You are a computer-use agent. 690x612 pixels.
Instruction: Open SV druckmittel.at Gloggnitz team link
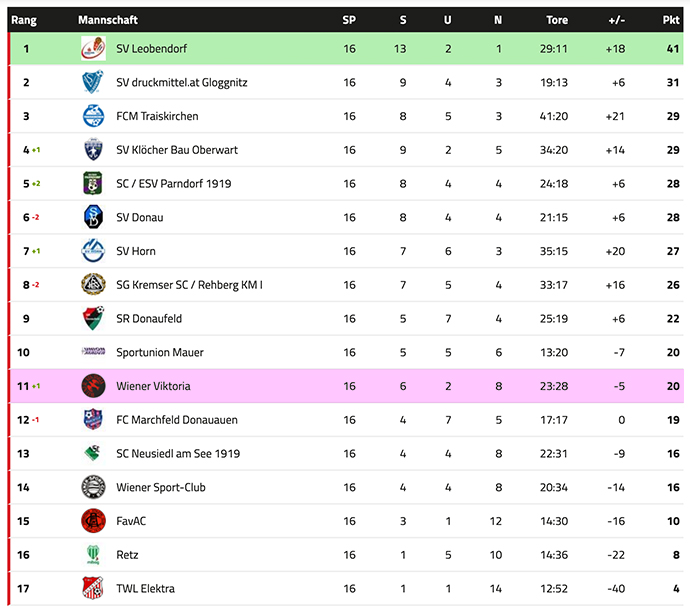click(181, 83)
